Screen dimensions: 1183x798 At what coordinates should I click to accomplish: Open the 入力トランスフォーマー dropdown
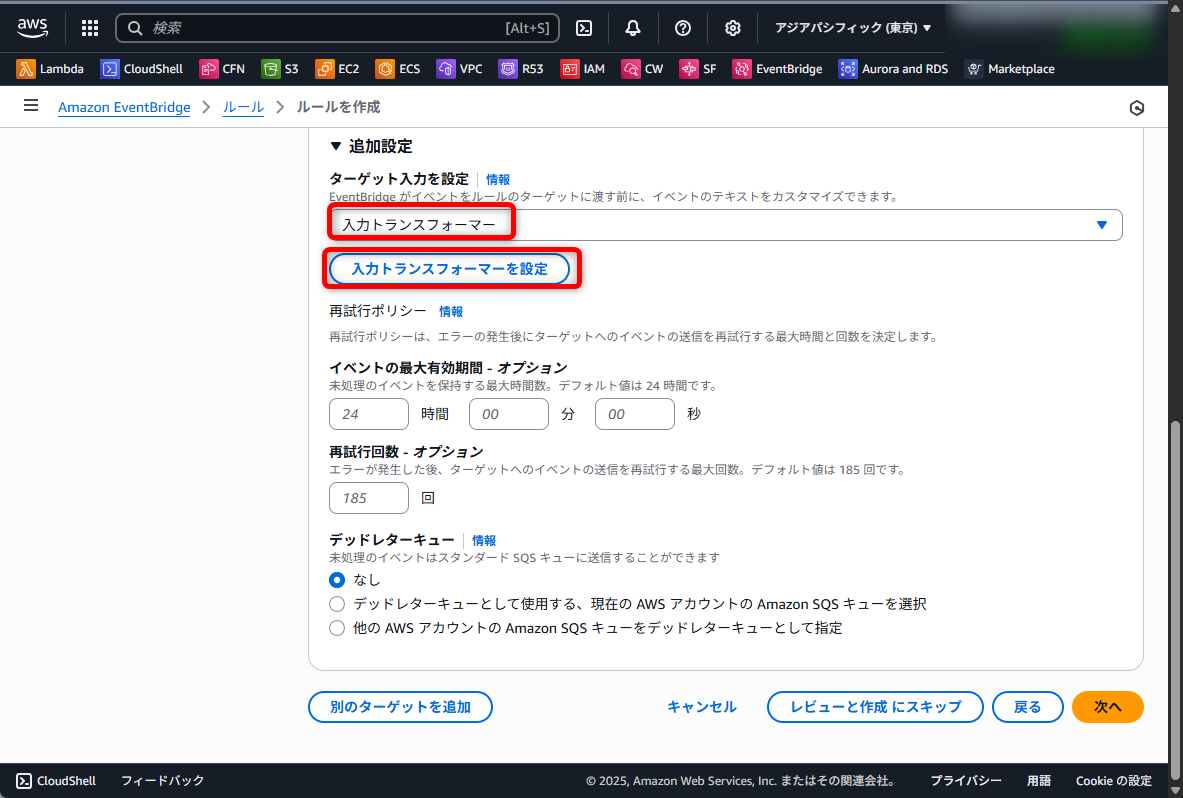pos(725,225)
